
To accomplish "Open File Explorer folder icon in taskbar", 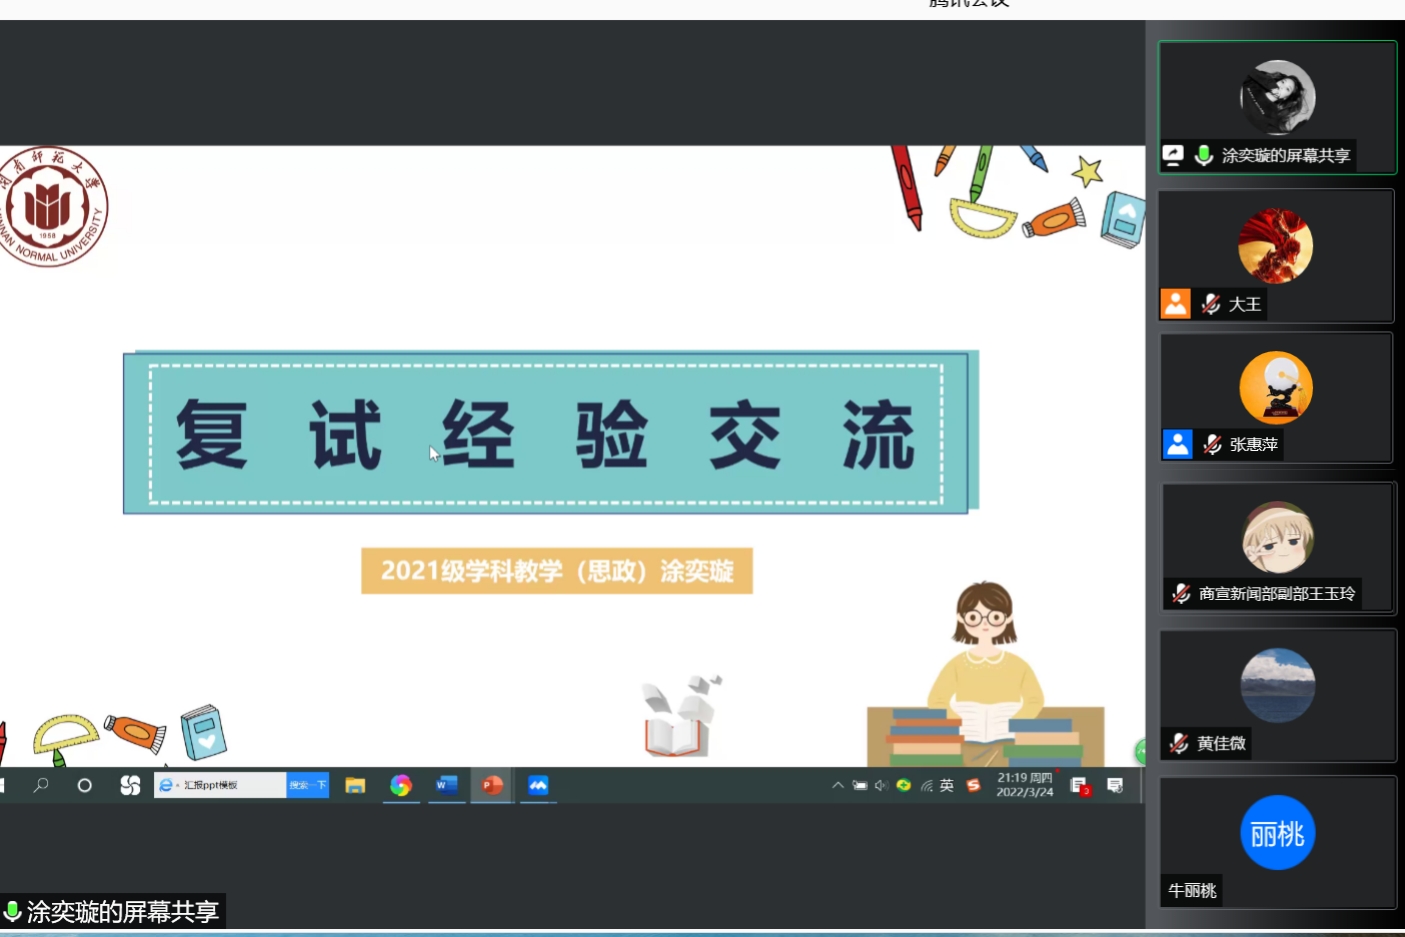I will (355, 786).
